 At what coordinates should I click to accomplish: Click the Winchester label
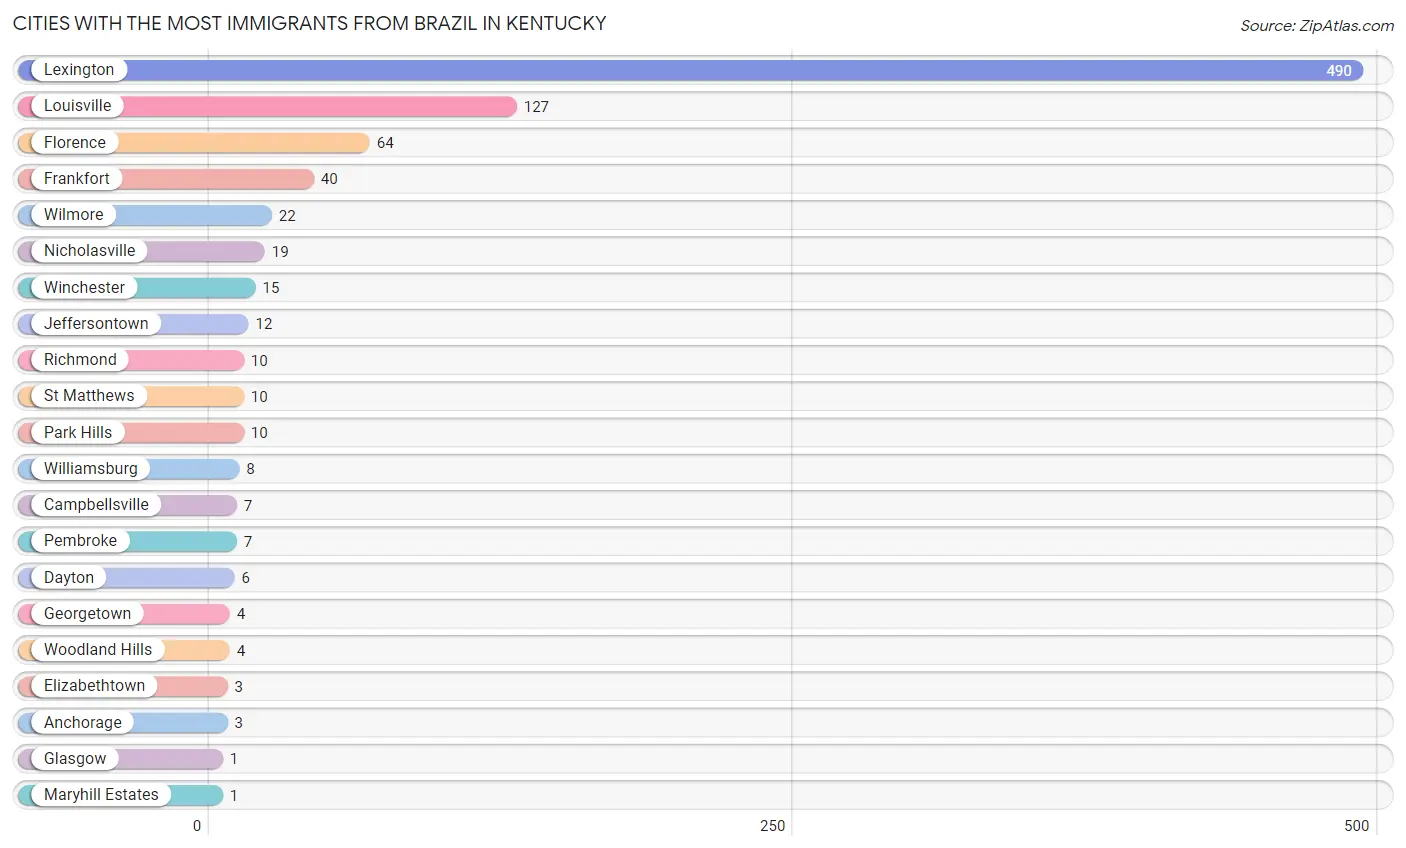(85, 287)
